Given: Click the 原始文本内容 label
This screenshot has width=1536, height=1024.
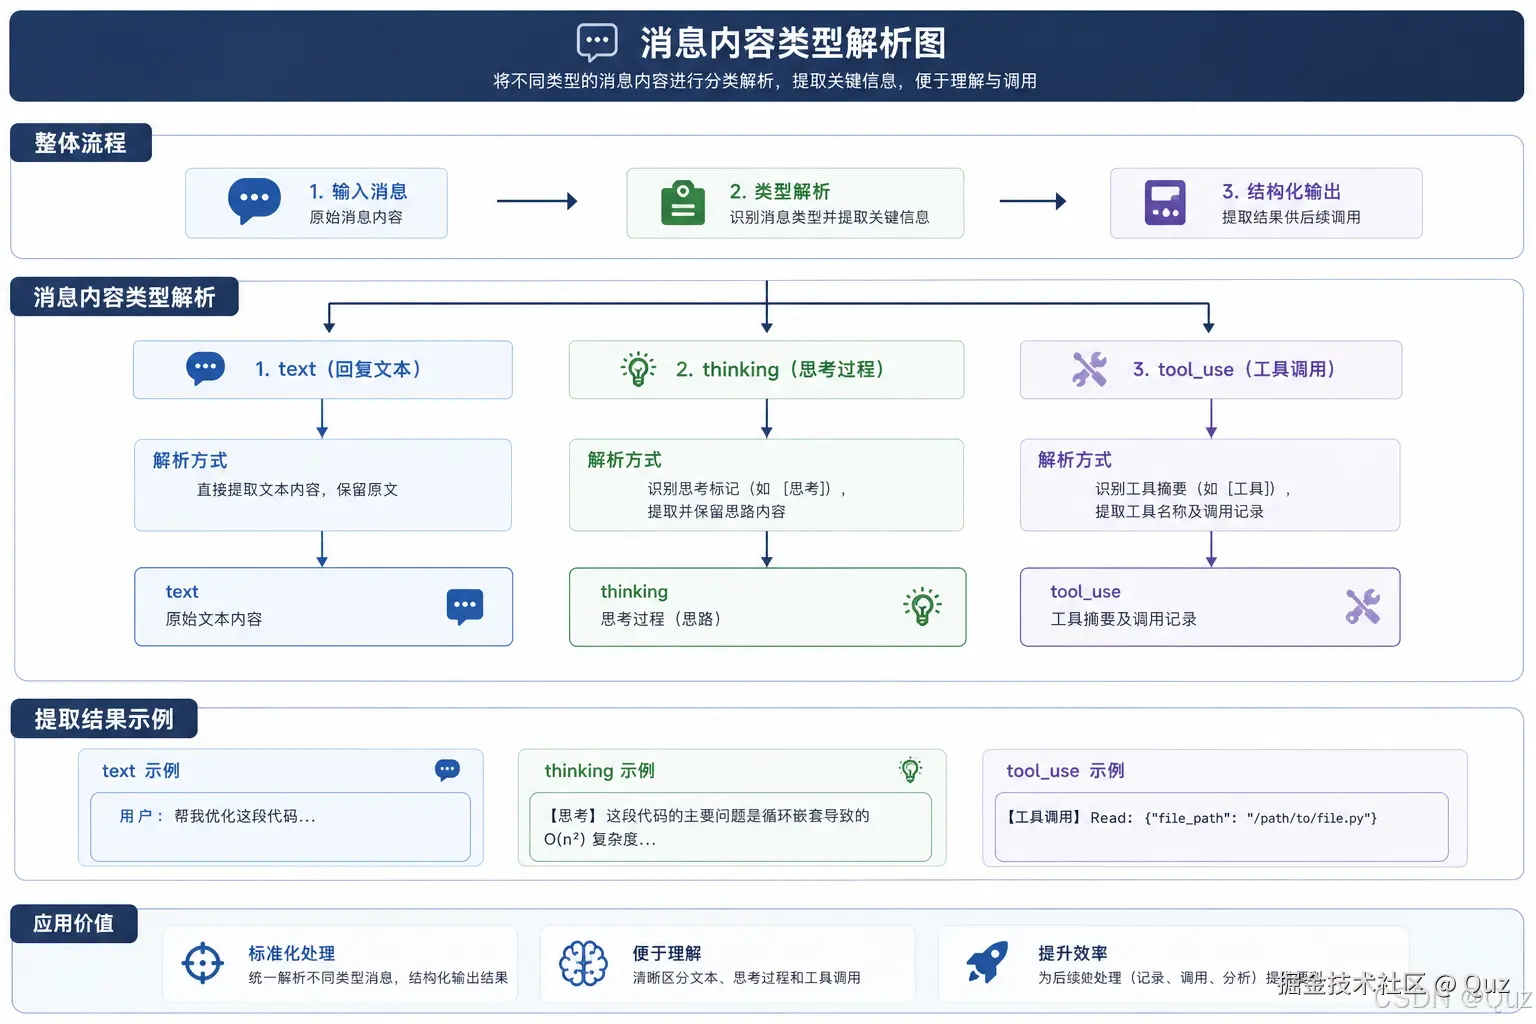Looking at the screenshot, I should 213,619.
